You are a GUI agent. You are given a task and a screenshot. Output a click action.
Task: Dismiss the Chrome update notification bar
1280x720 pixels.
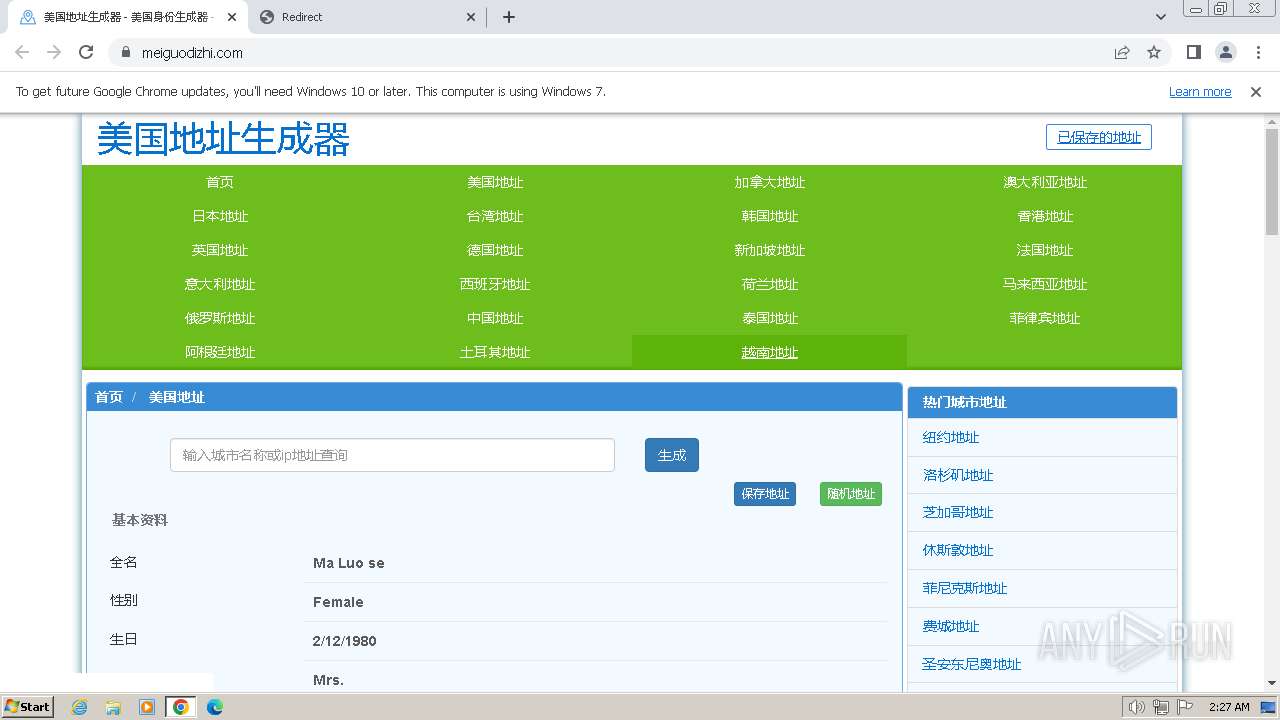tap(1256, 92)
